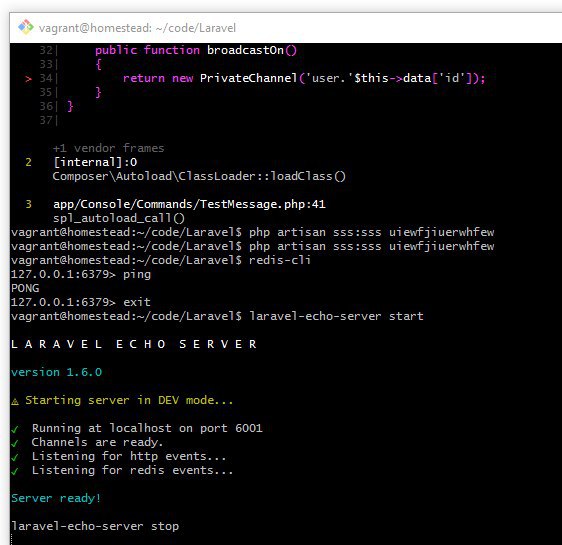This screenshot has width=562, height=545.
Task: Click 'Channels are ready.' text
Action: tap(97, 442)
